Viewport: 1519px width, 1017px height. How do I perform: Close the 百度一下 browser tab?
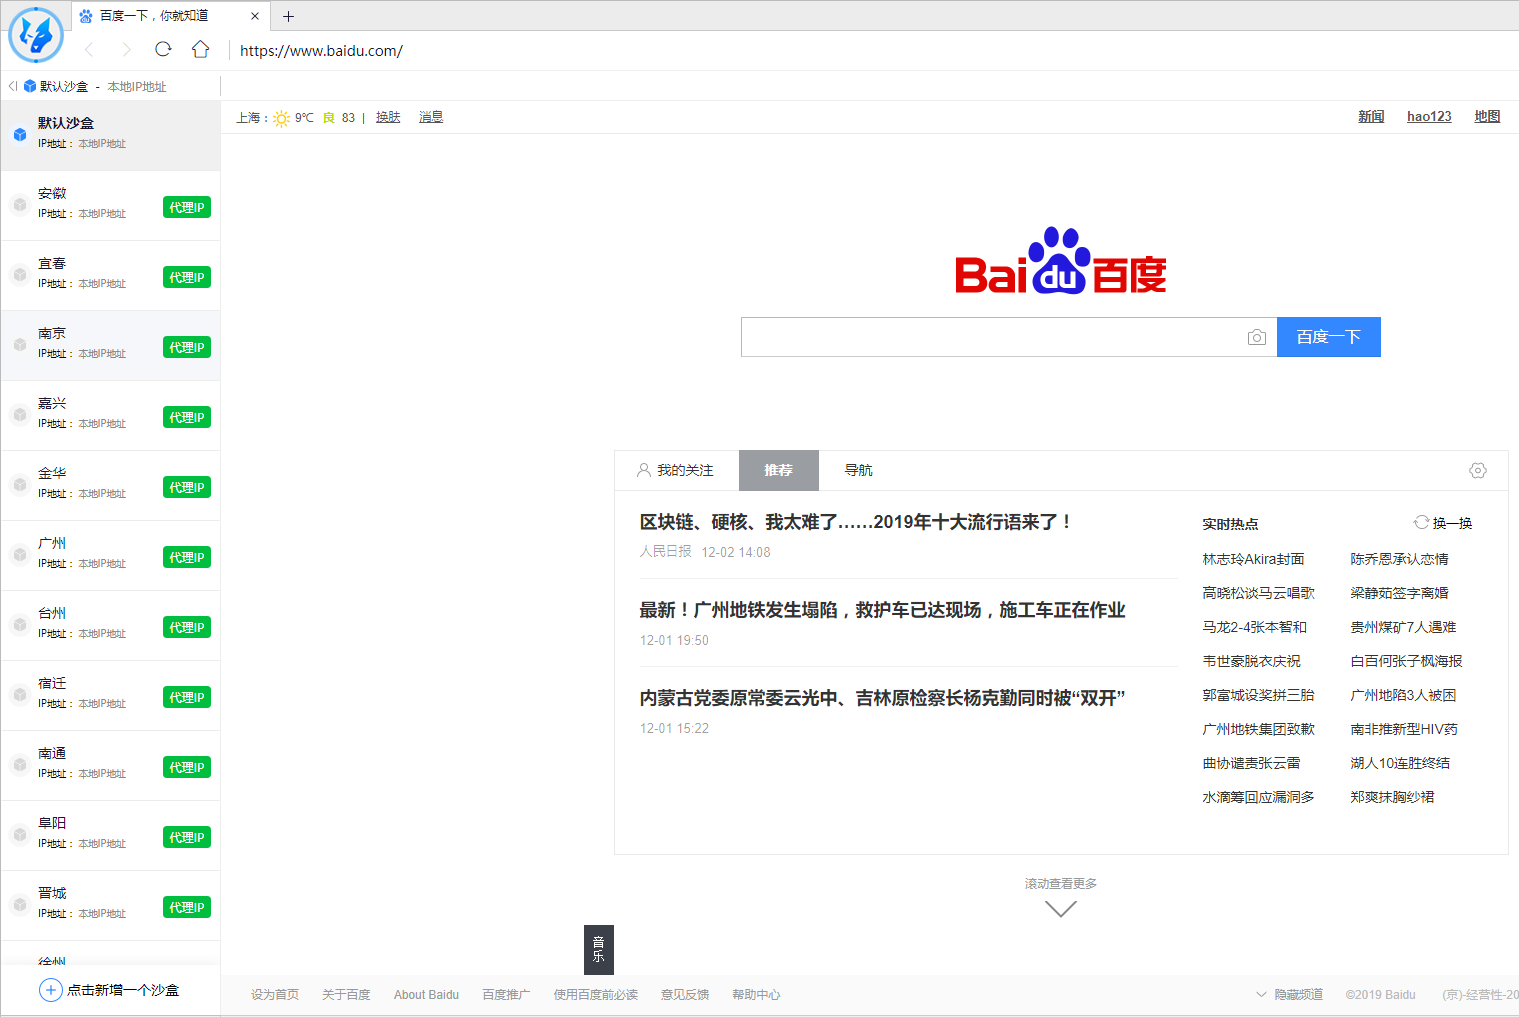click(255, 16)
